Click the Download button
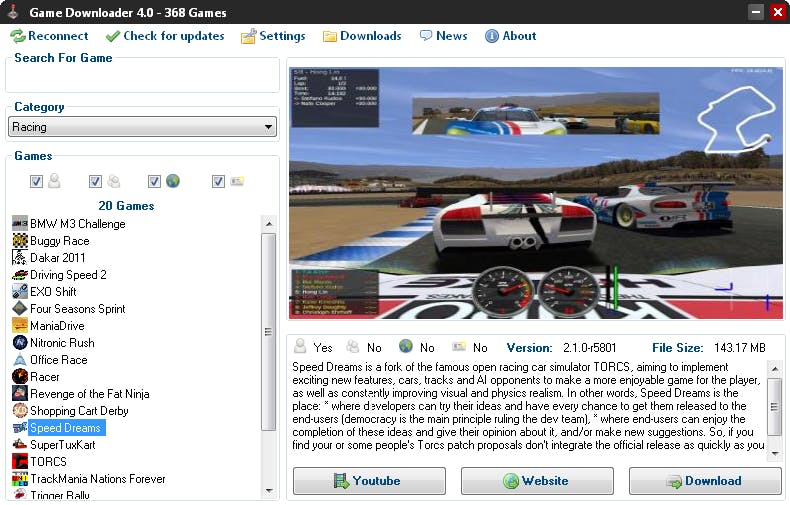 click(x=705, y=481)
